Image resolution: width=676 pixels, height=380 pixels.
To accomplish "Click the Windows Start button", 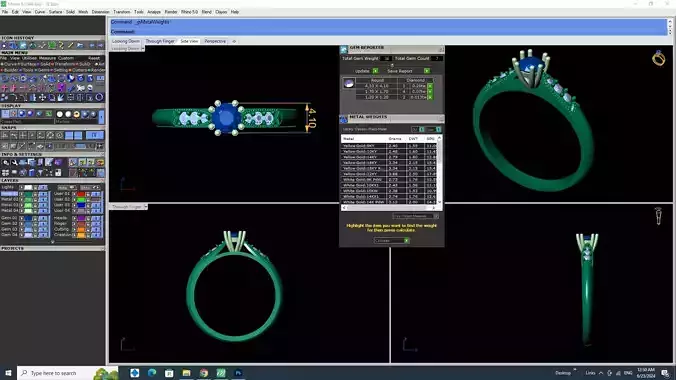I will click(8, 373).
